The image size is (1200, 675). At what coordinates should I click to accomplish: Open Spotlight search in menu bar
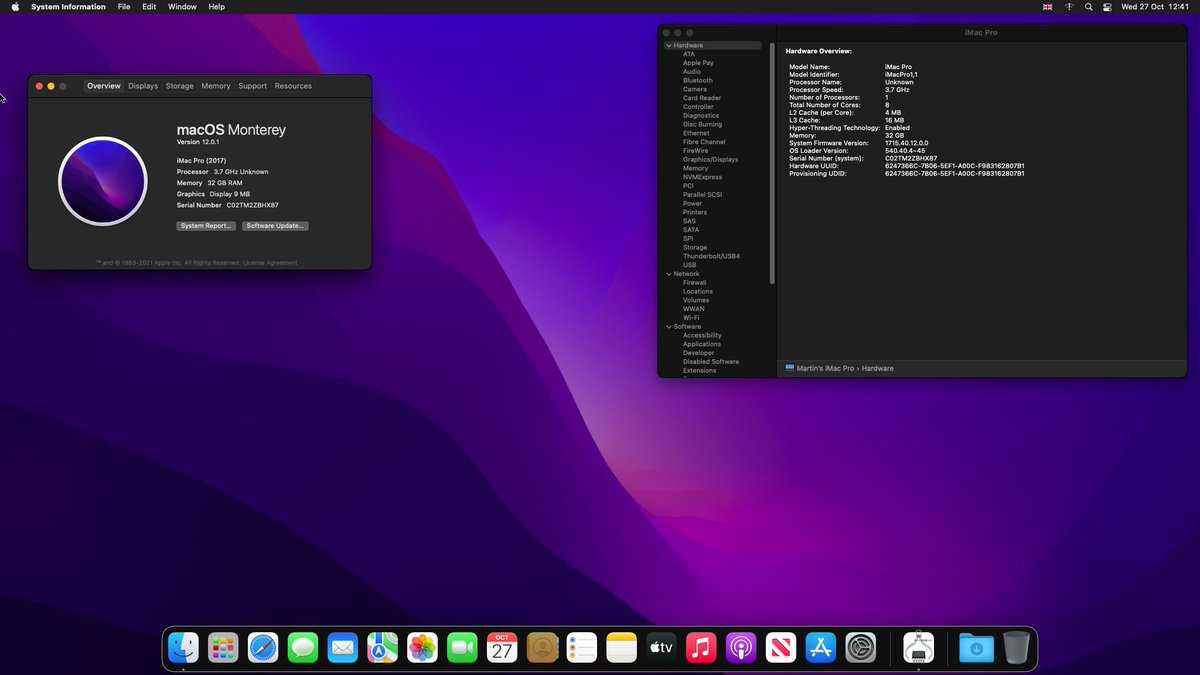pos(1088,7)
